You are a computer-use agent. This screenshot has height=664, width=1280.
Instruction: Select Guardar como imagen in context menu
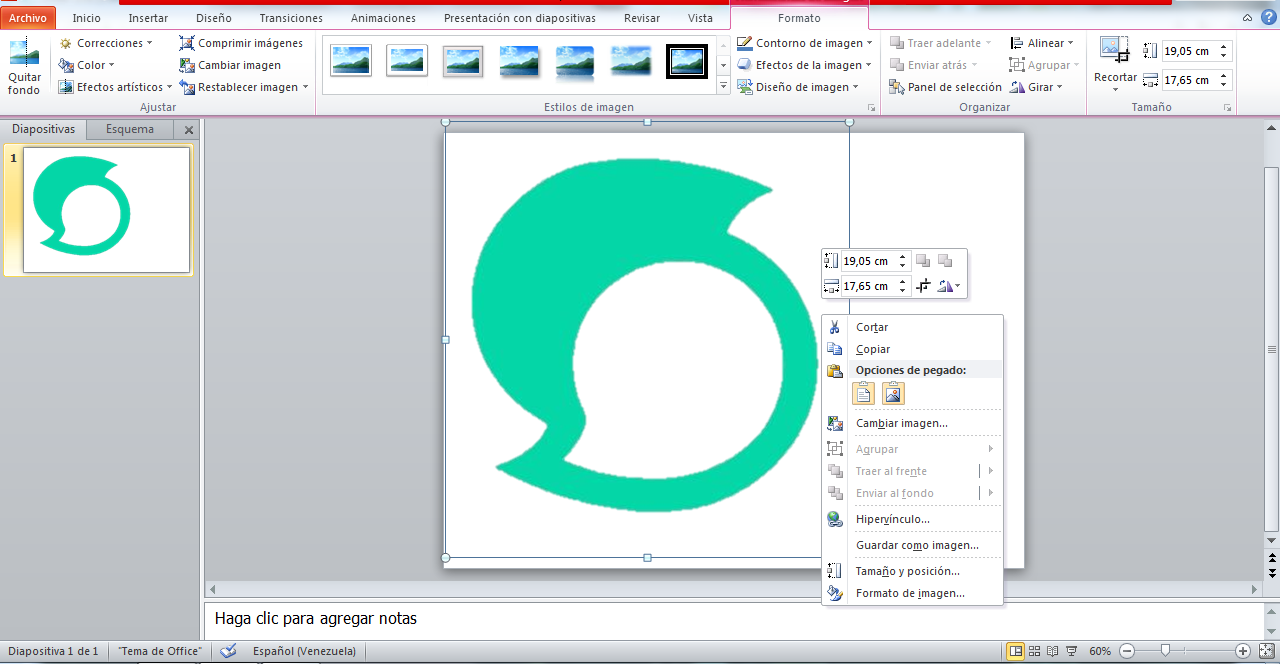916,545
